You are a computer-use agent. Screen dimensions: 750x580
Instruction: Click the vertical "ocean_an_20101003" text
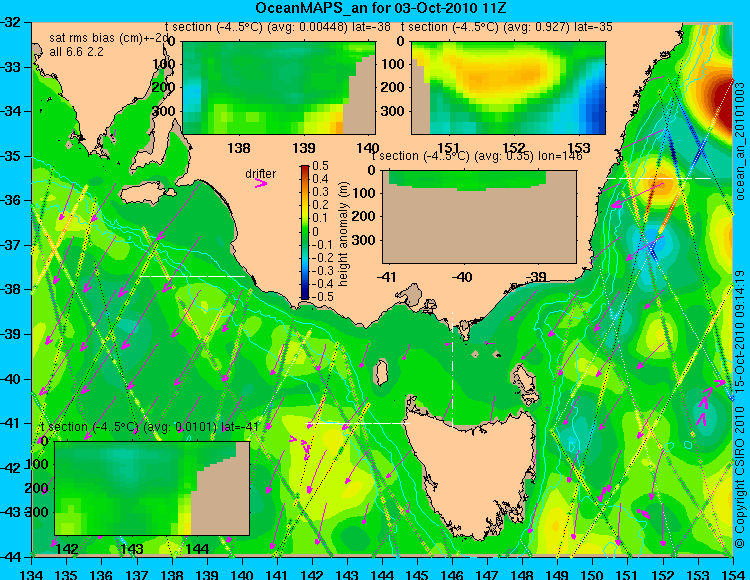[x=740, y=141]
